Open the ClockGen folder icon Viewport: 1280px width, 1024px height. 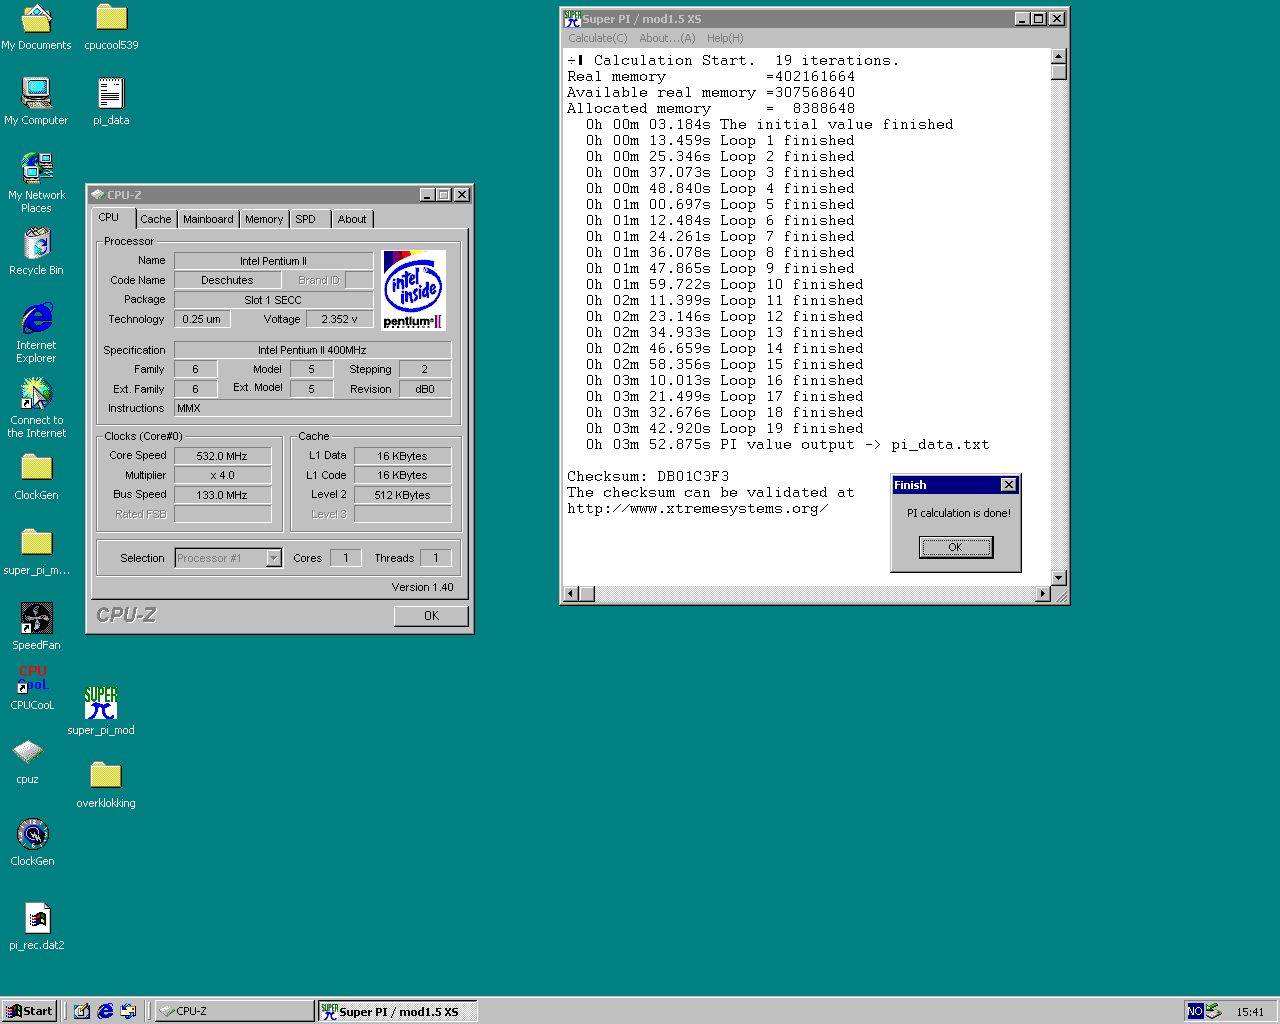tap(36, 476)
